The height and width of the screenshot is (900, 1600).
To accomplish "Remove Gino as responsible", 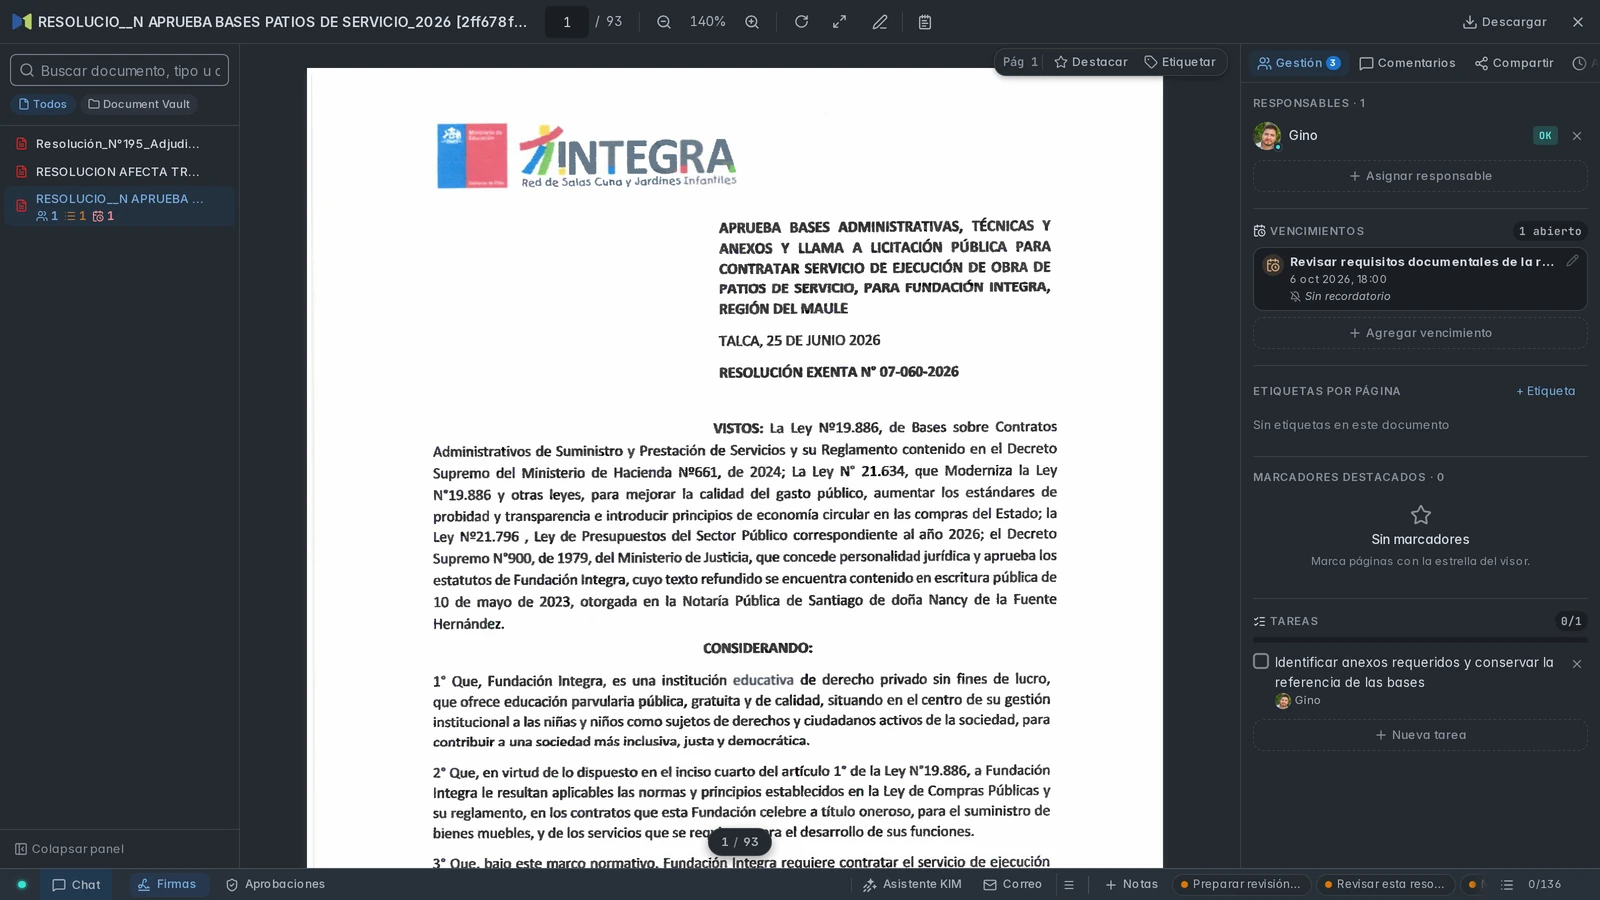I will pos(1577,136).
